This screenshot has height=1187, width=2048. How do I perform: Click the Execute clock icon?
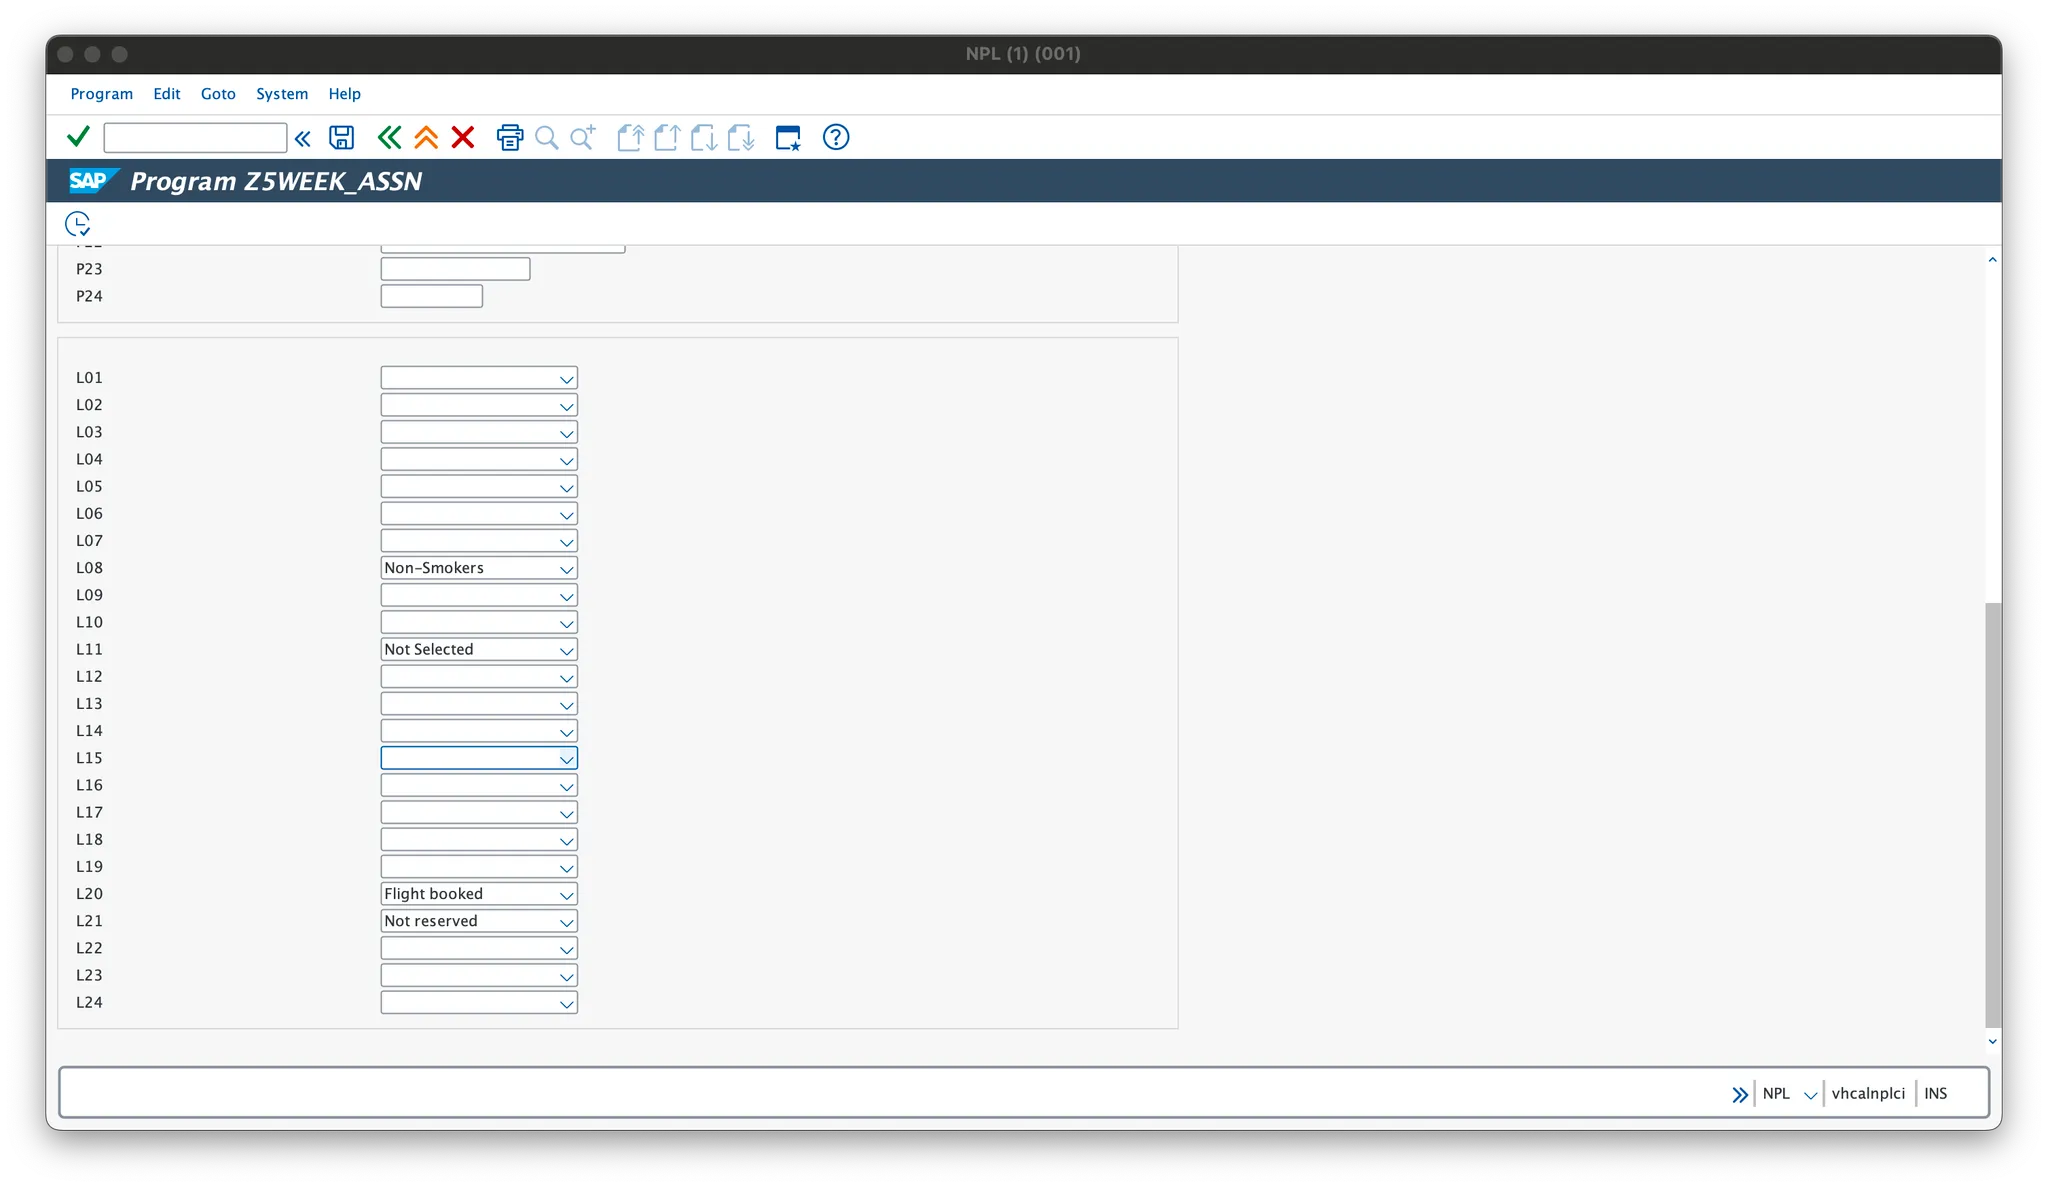pyautogui.click(x=77, y=223)
